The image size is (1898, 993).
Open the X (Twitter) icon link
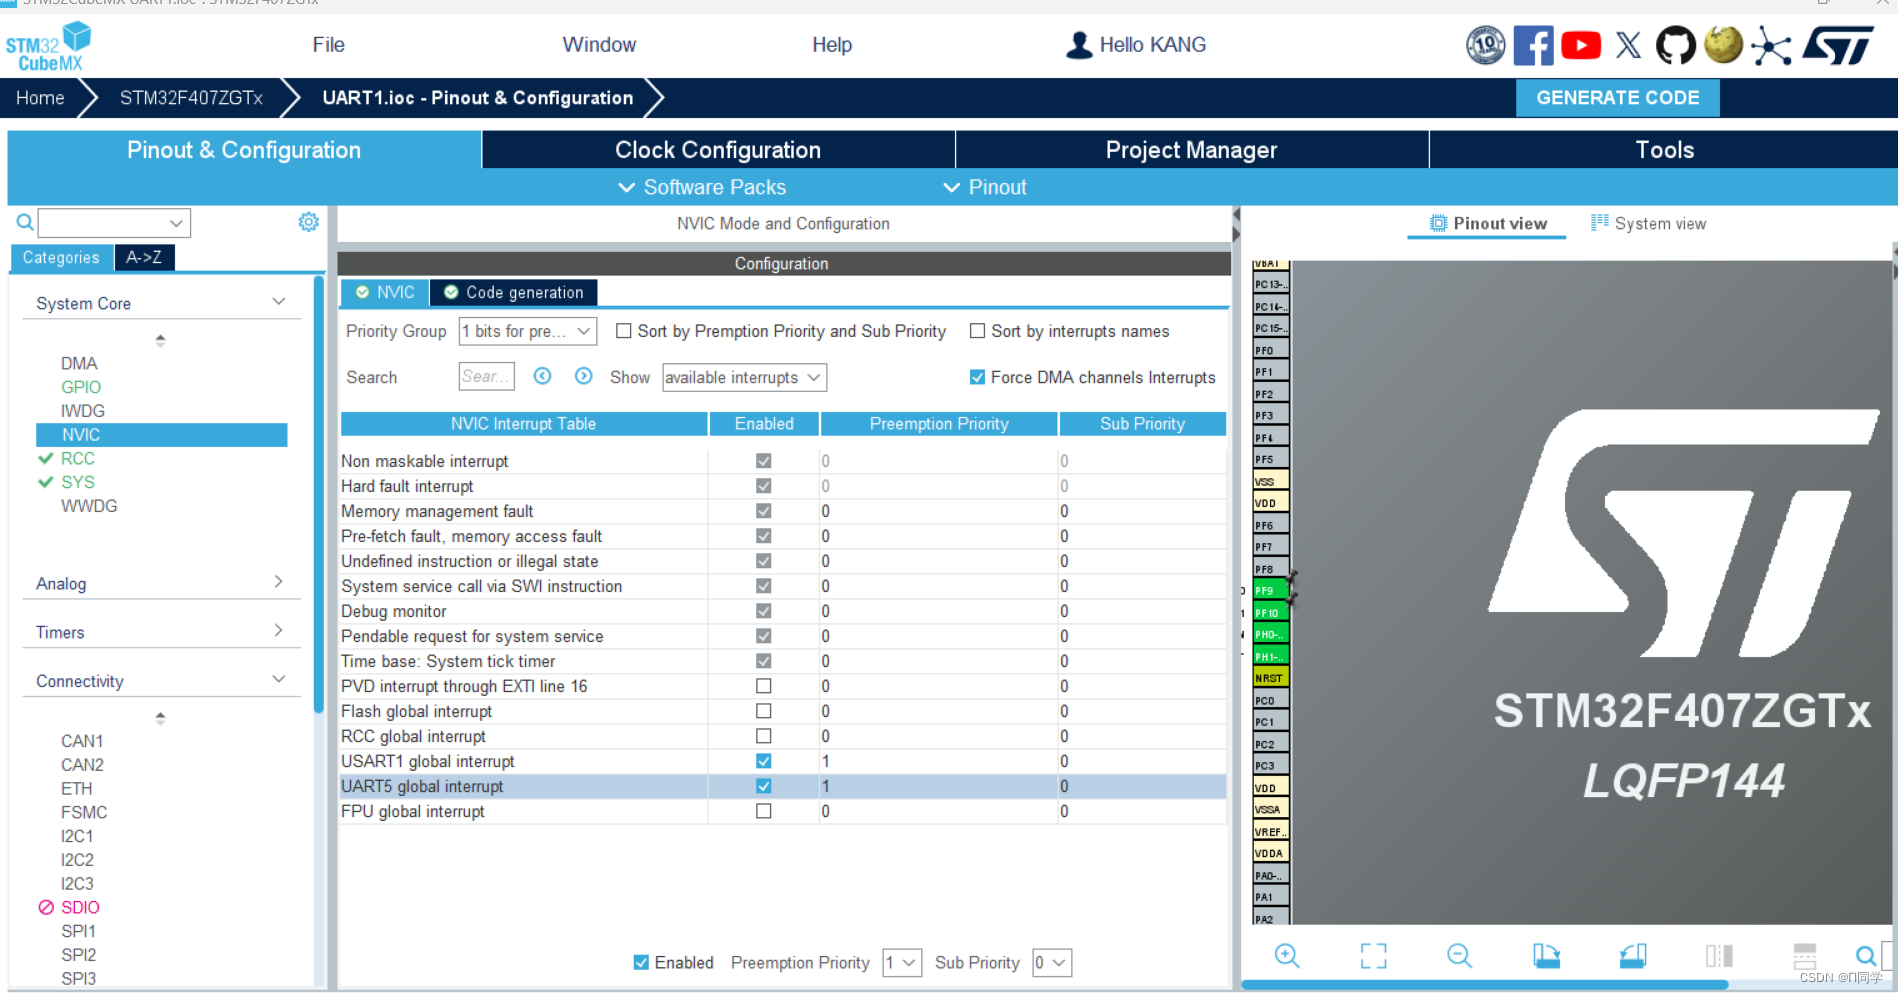1628,45
